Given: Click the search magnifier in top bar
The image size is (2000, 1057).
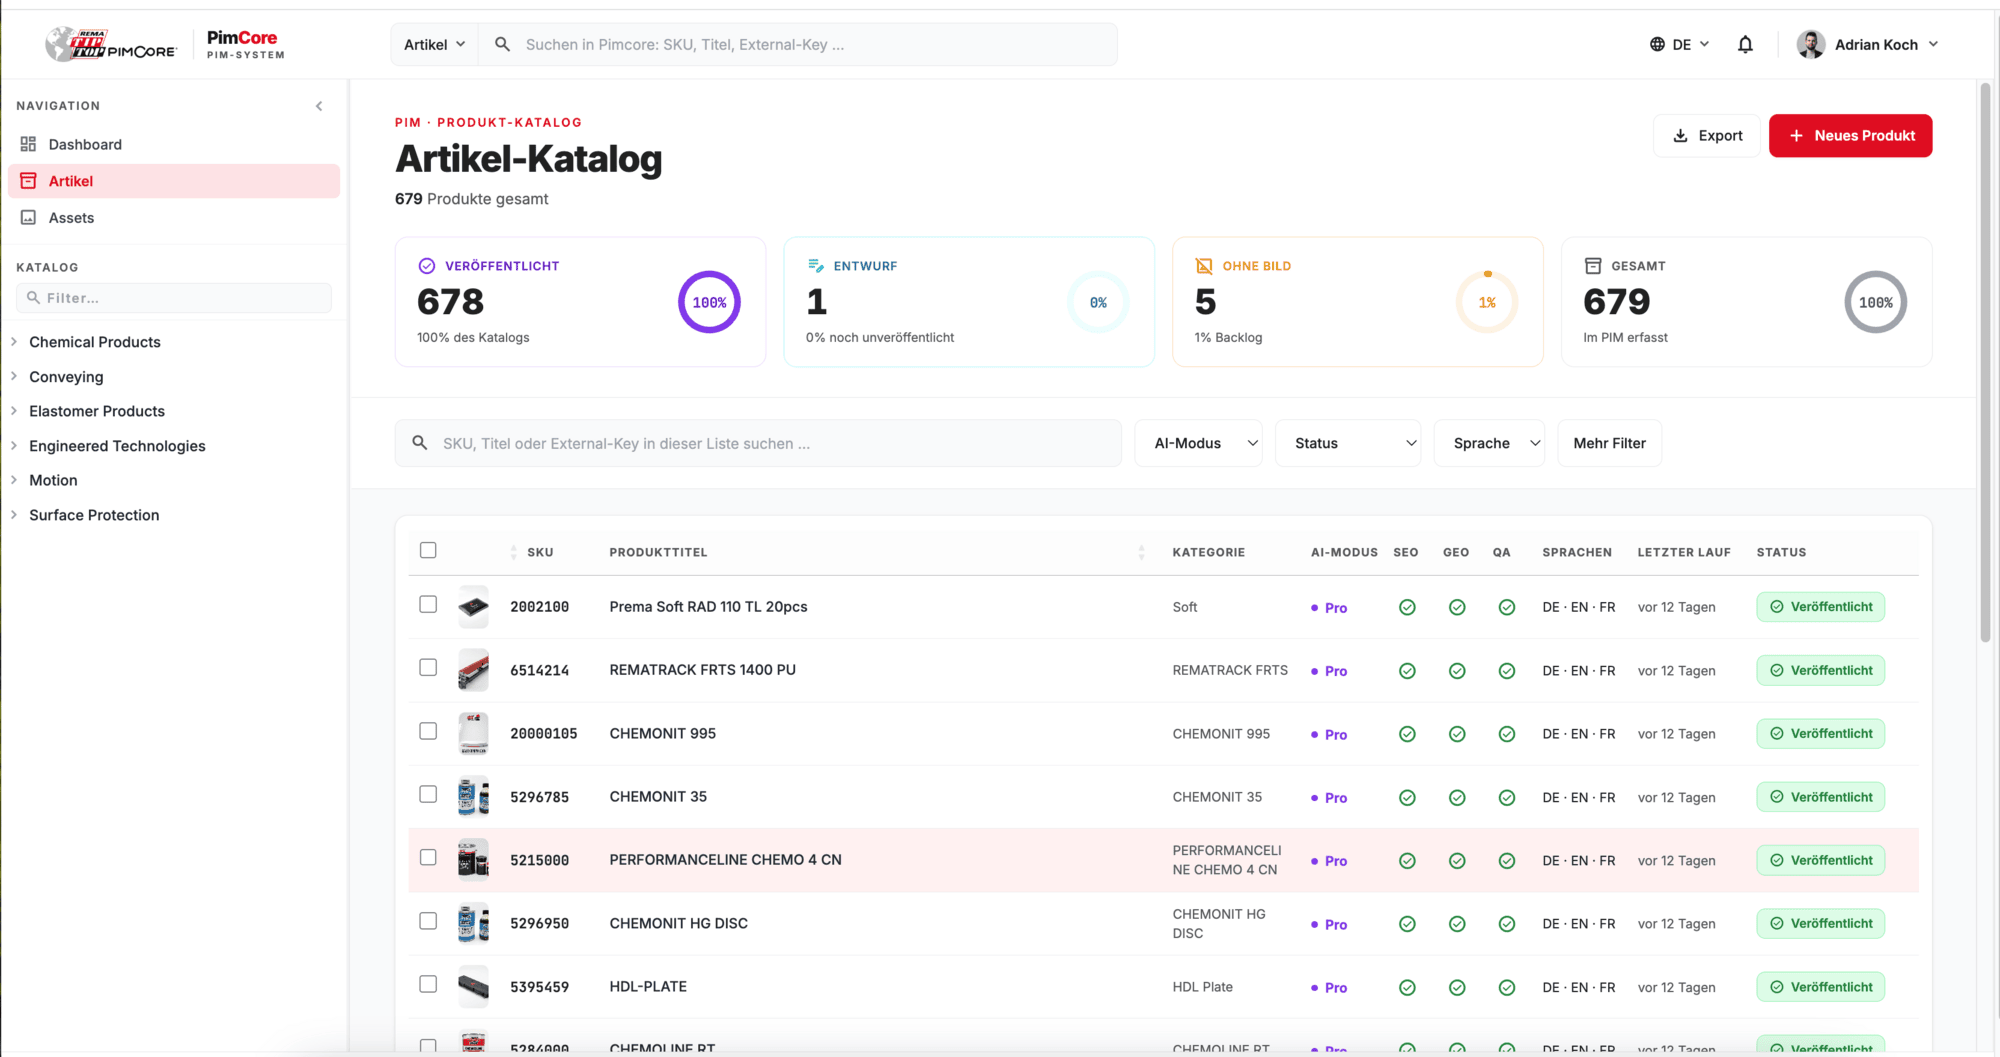Looking at the screenshot, I should tap(502, 44).
